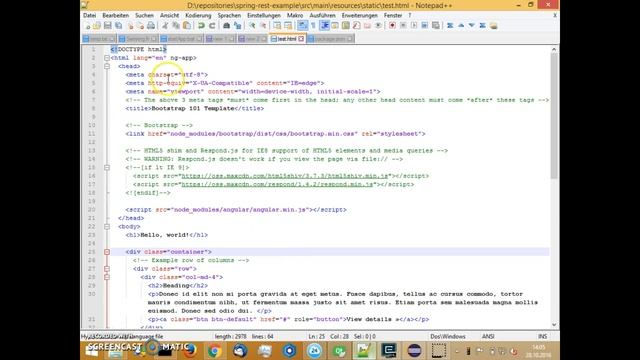Screen dimensions: 640x360
Task: Open the Kodierung menu
Action: [x=198, y=16]
